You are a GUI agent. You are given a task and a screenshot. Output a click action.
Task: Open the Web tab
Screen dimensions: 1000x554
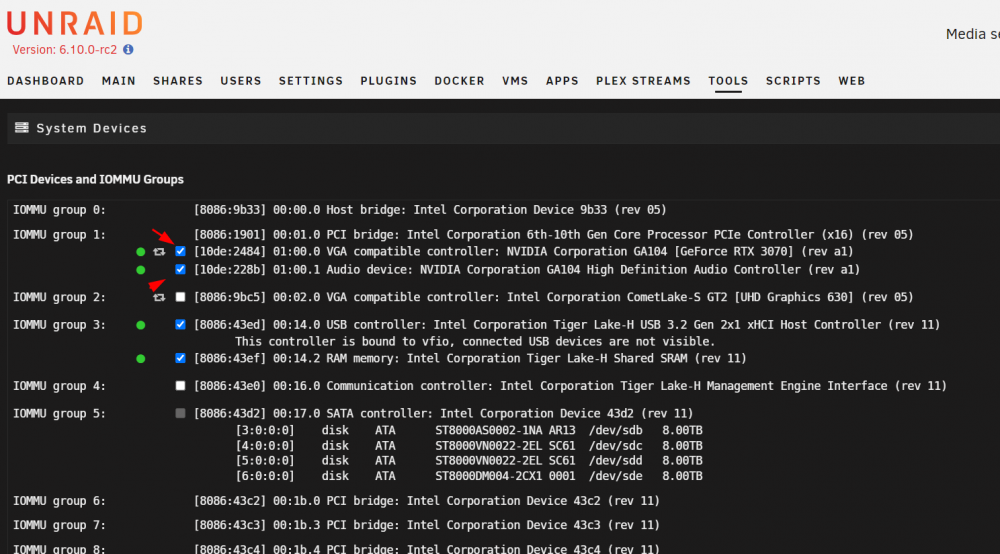coord(851,81)
